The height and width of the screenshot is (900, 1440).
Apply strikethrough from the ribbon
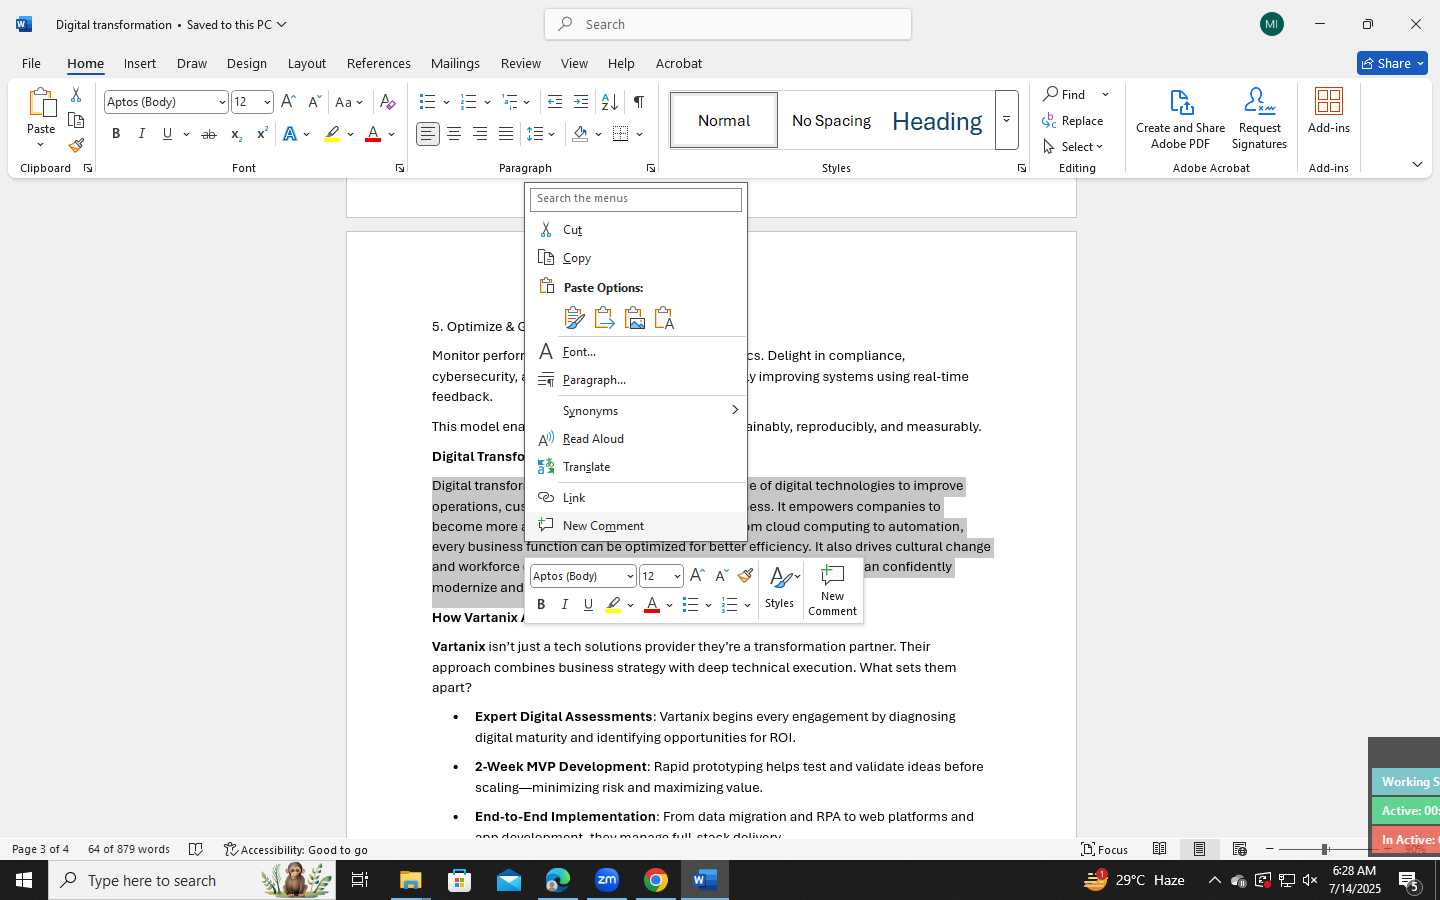click(x=209, y=134)
